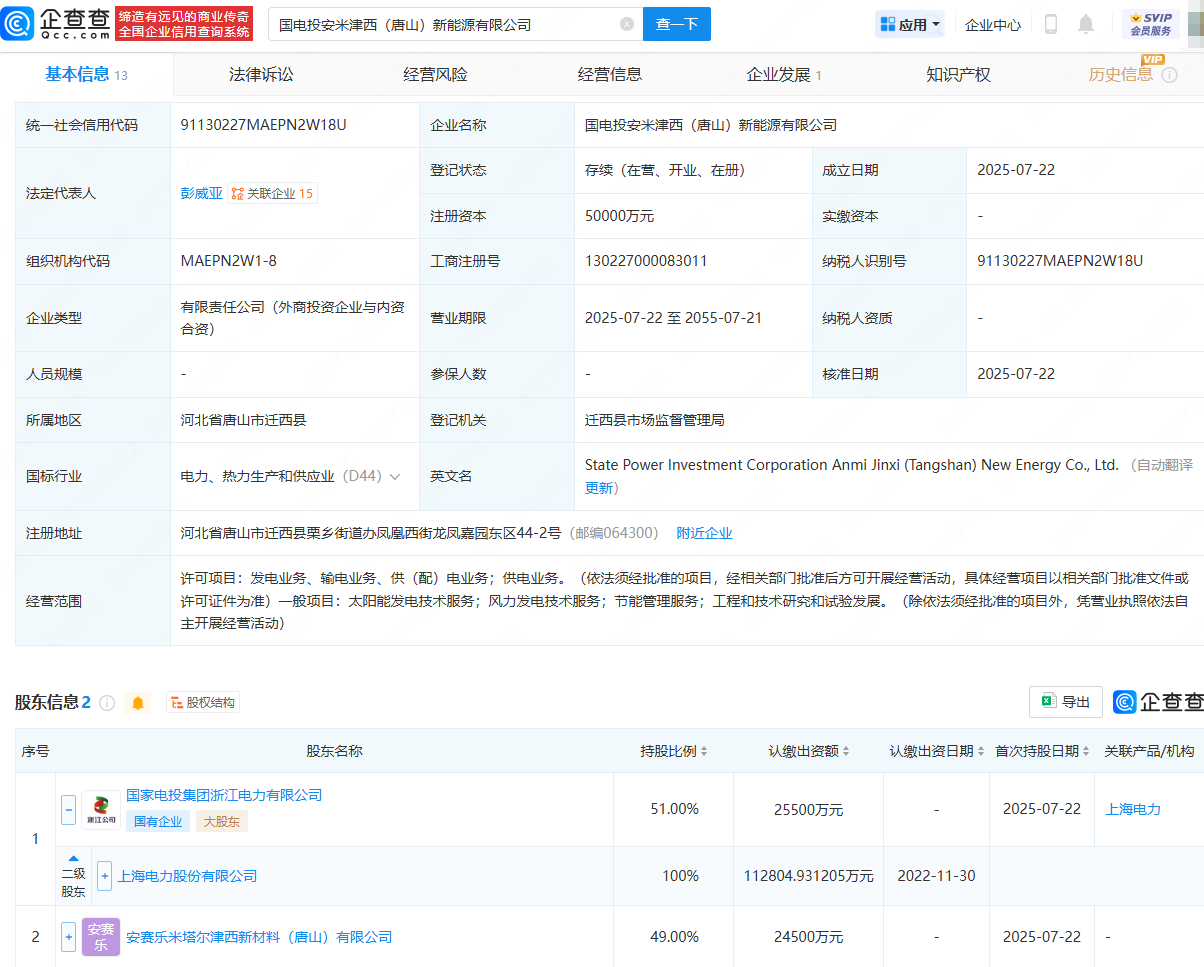
Task: Clear the search box text
Action: 627,24
